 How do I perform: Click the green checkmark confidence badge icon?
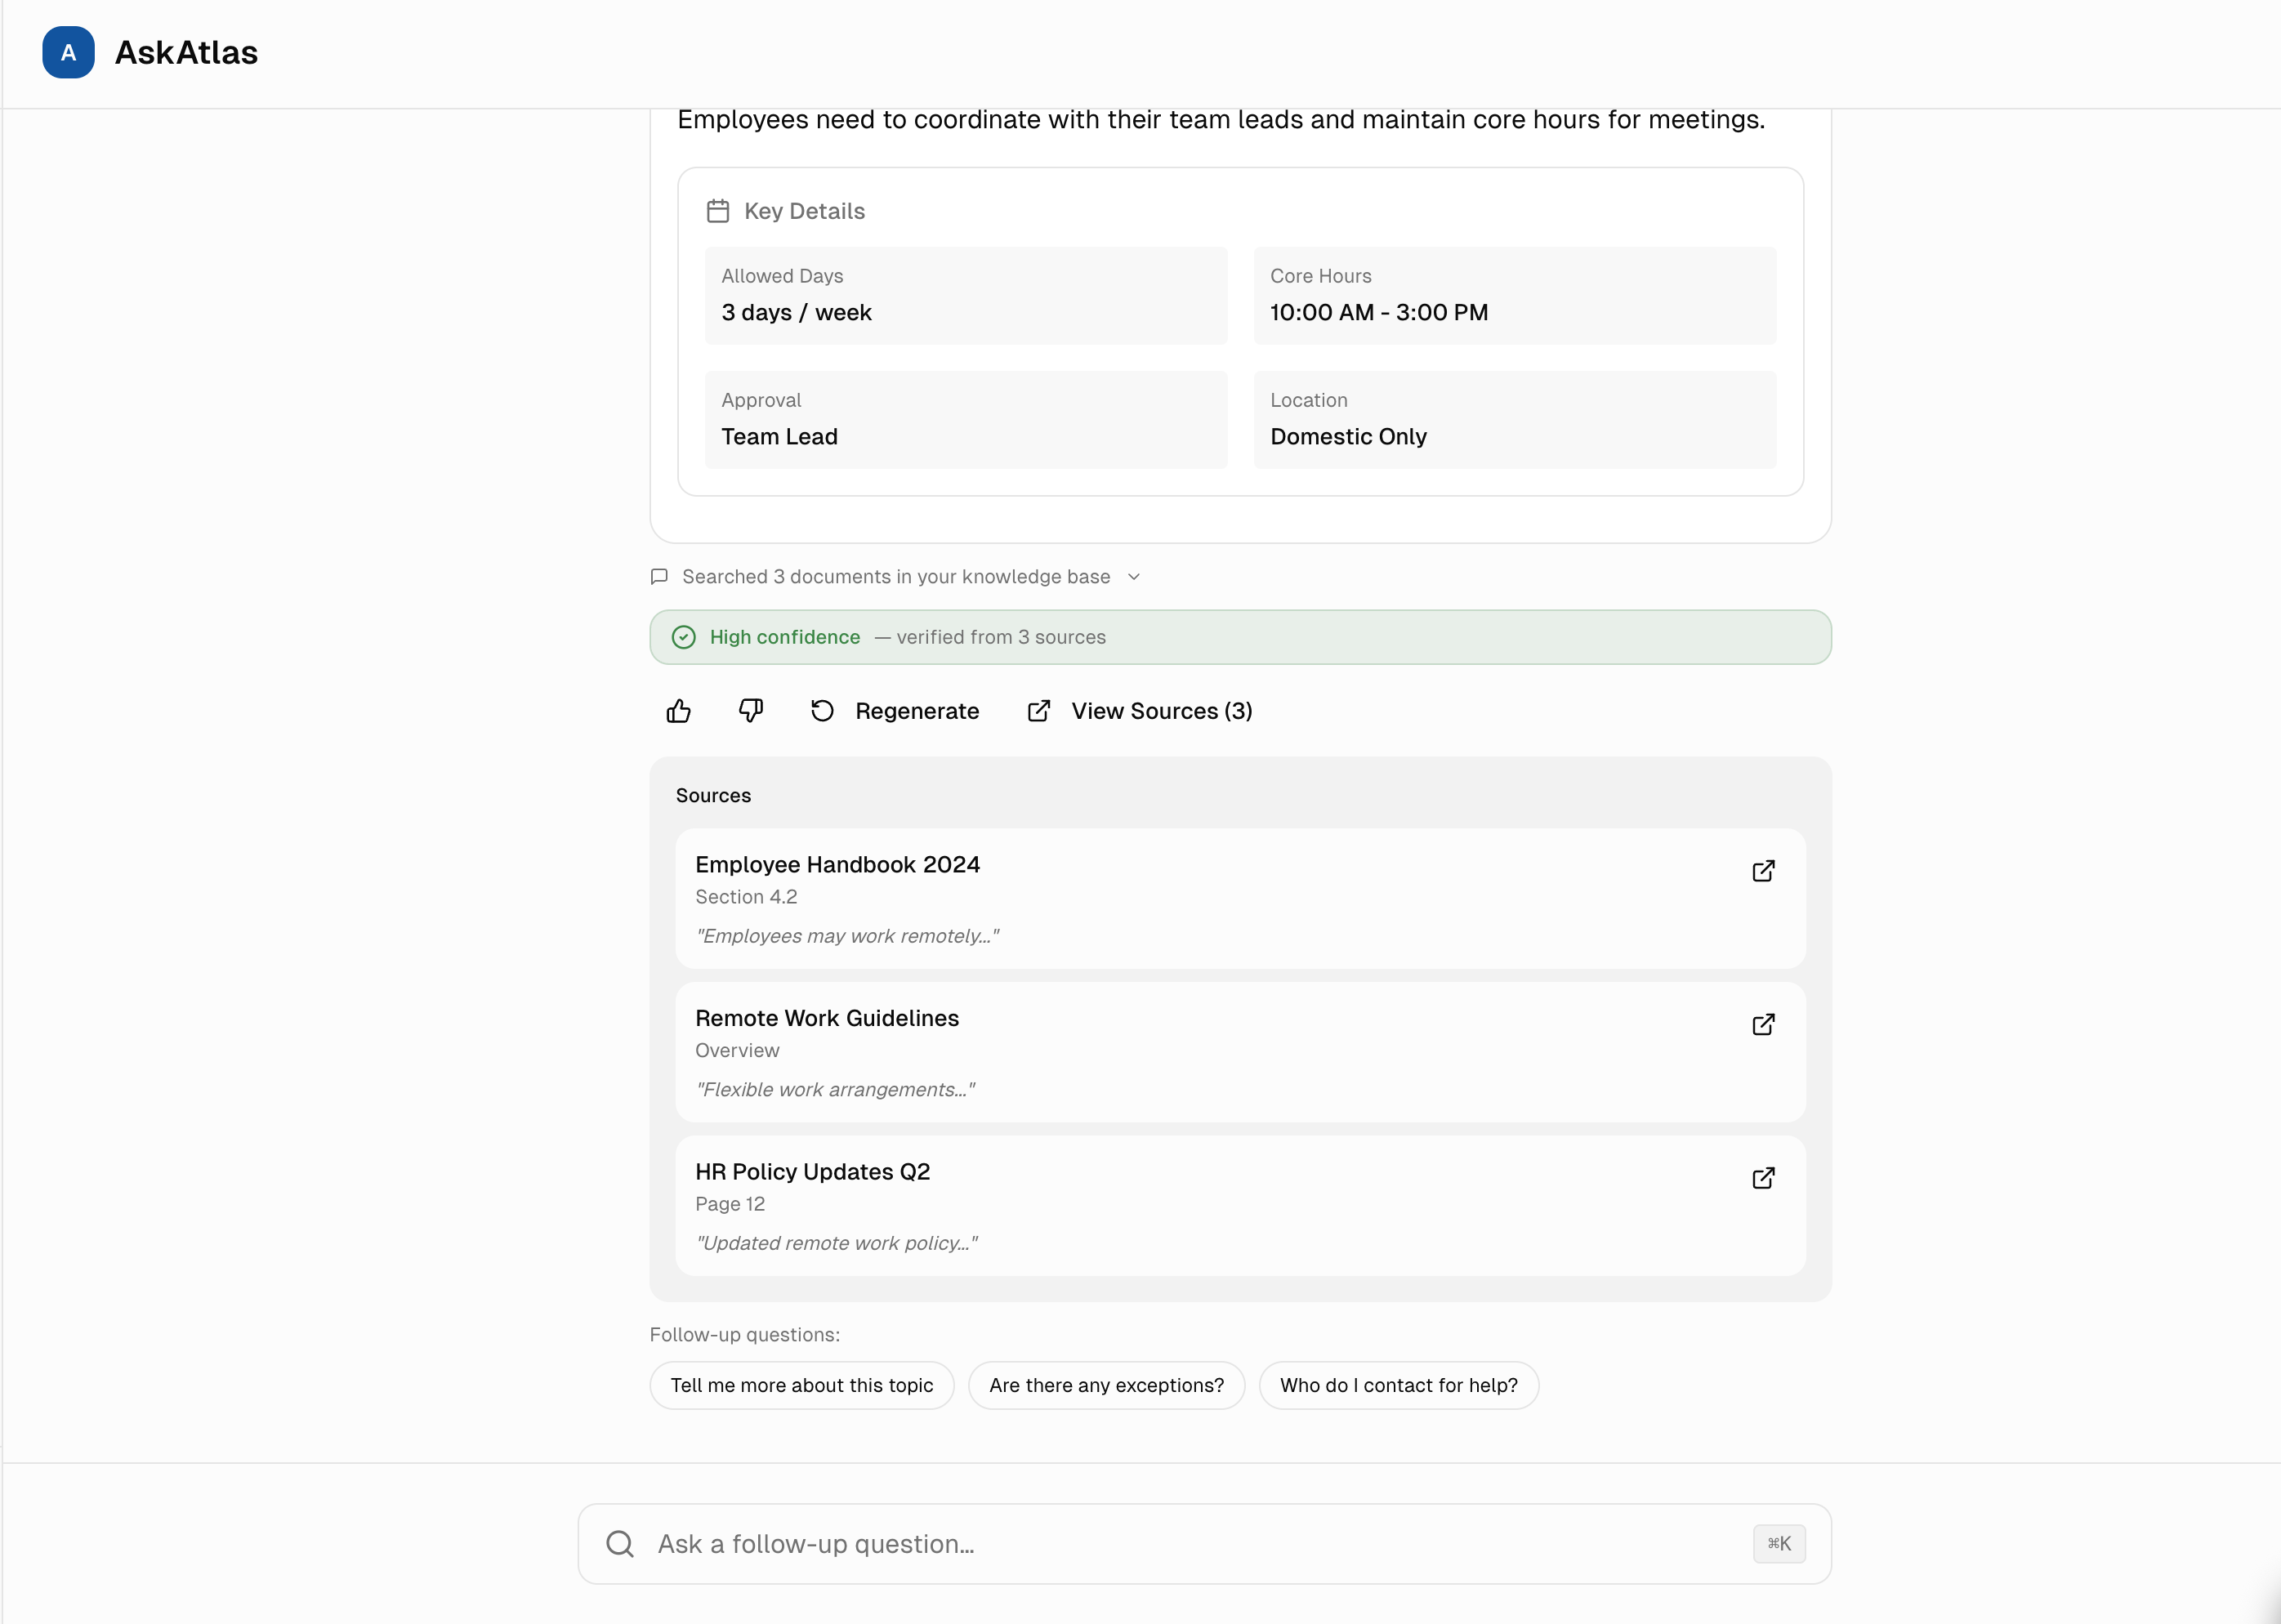[683, 637]
